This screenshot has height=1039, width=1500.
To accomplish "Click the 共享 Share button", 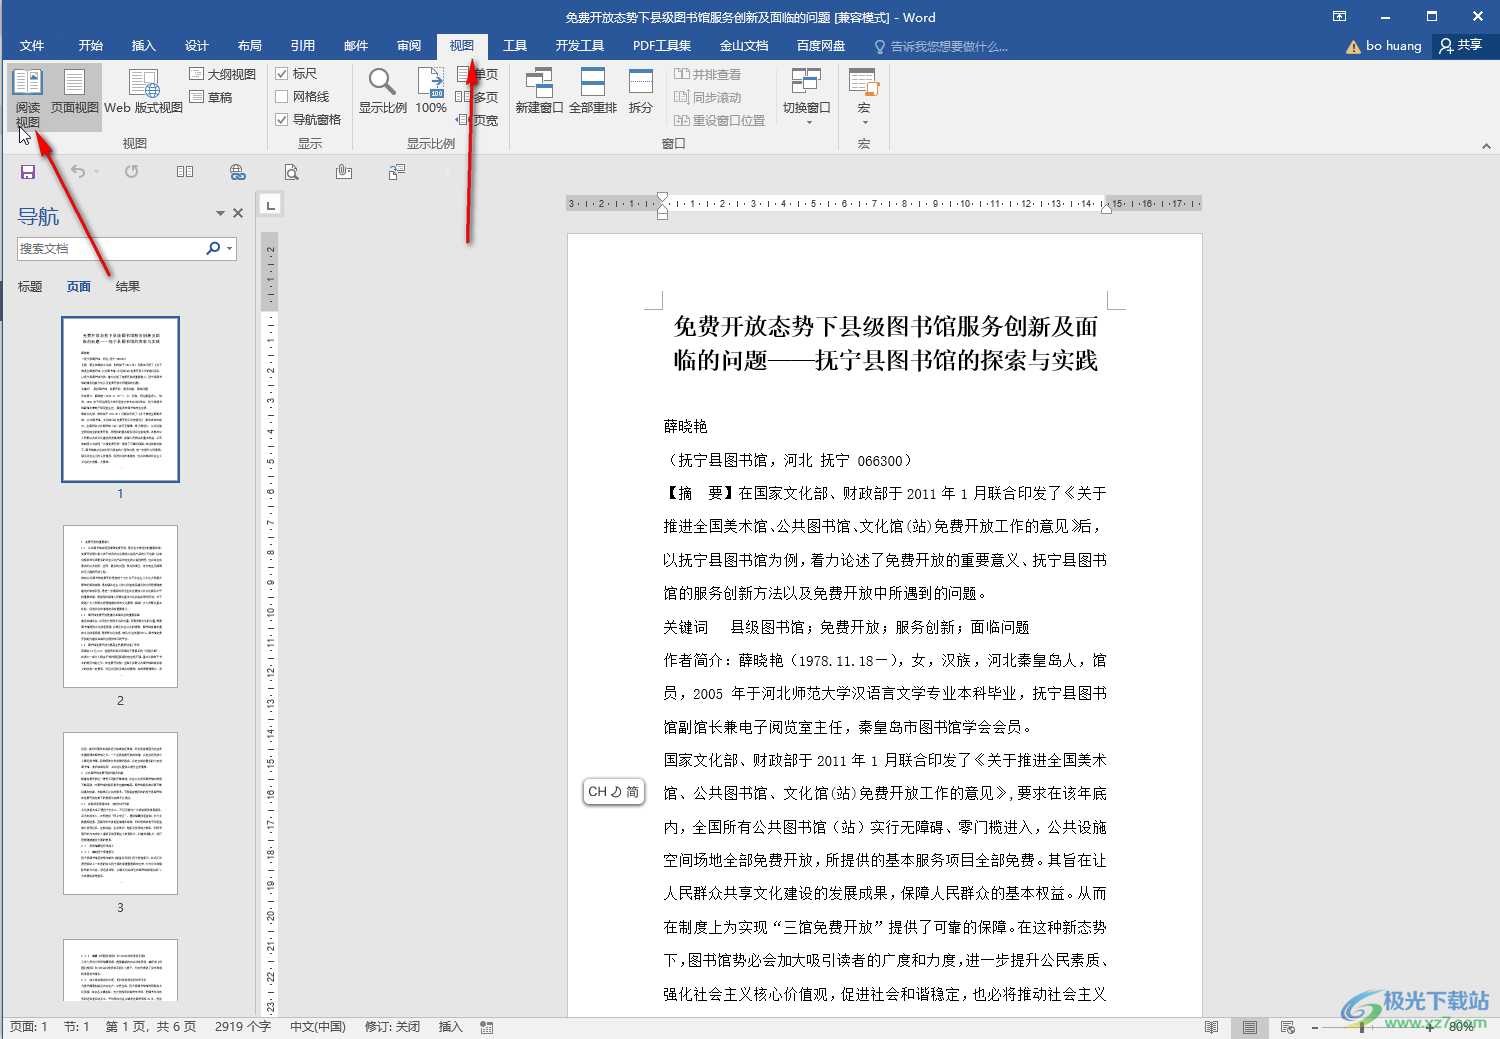I will [1461, 46].
